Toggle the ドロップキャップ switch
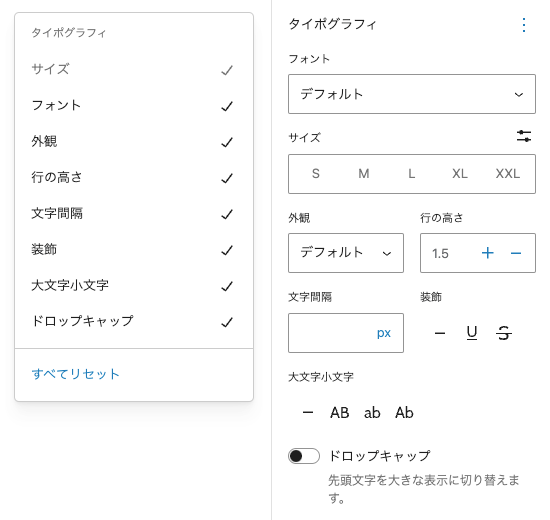 click(x=304, y=456)
